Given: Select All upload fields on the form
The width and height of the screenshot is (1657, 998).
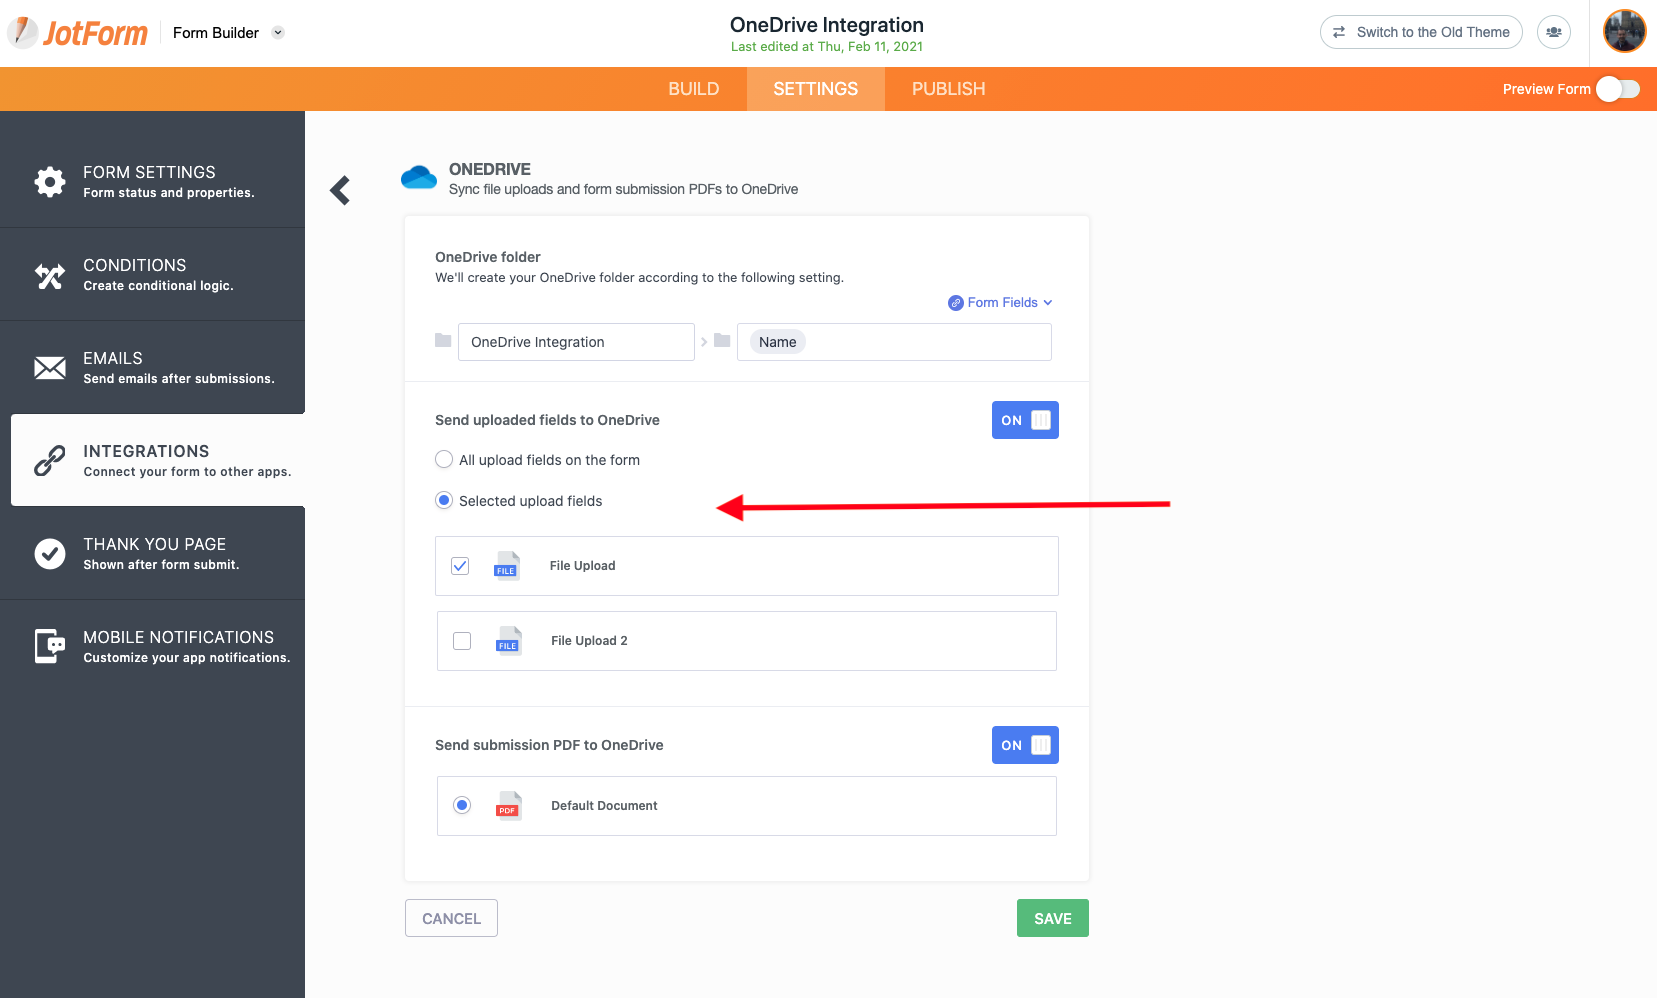Looking at the screenshot, I should pos(444,460).
